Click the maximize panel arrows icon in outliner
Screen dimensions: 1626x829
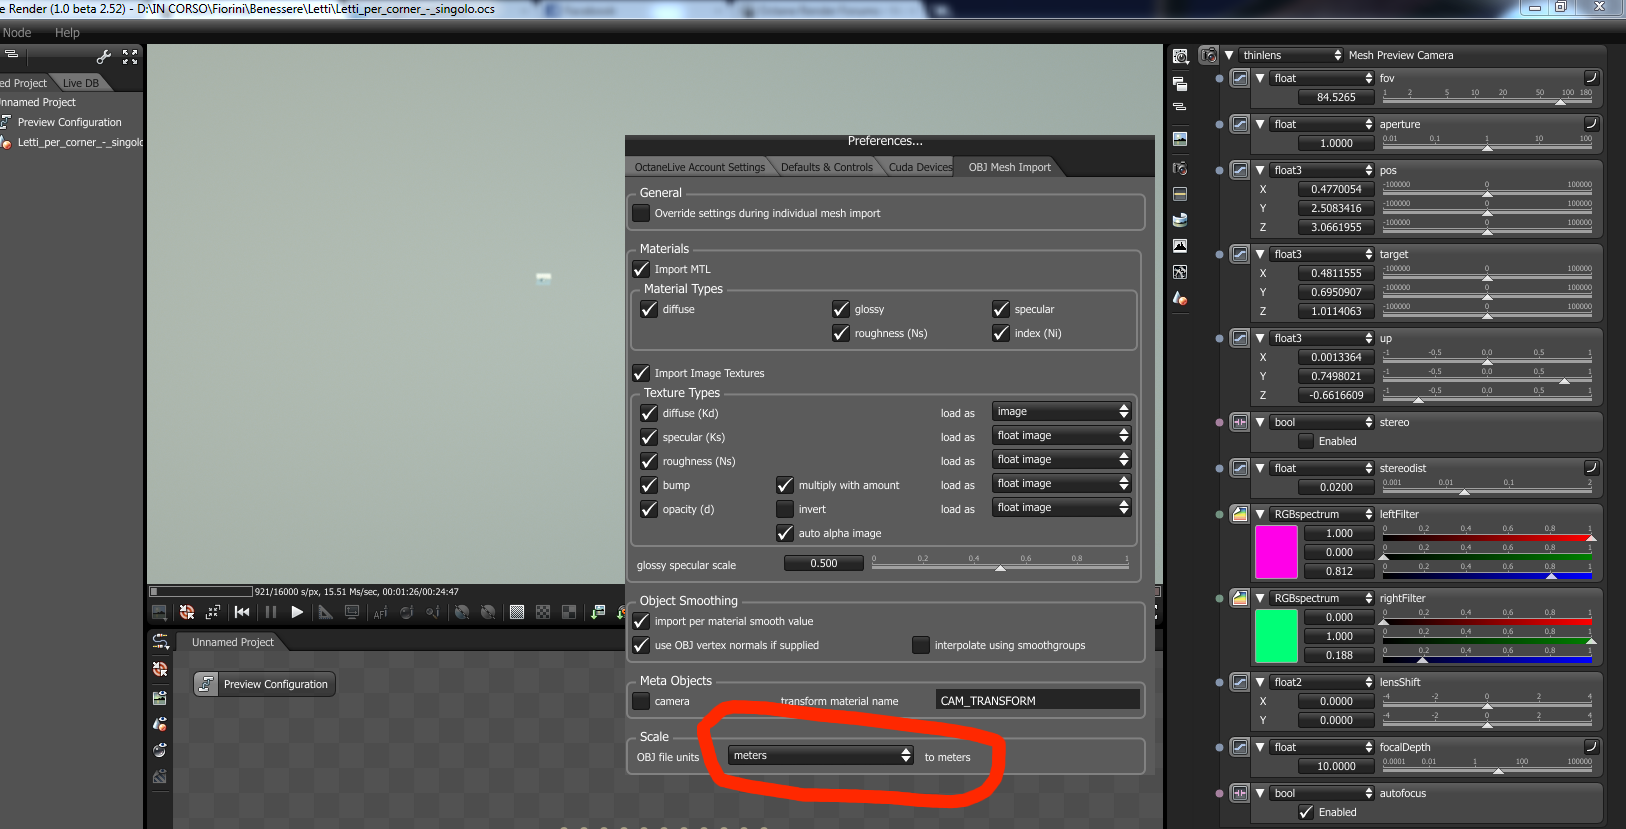(x=130, y=57)
